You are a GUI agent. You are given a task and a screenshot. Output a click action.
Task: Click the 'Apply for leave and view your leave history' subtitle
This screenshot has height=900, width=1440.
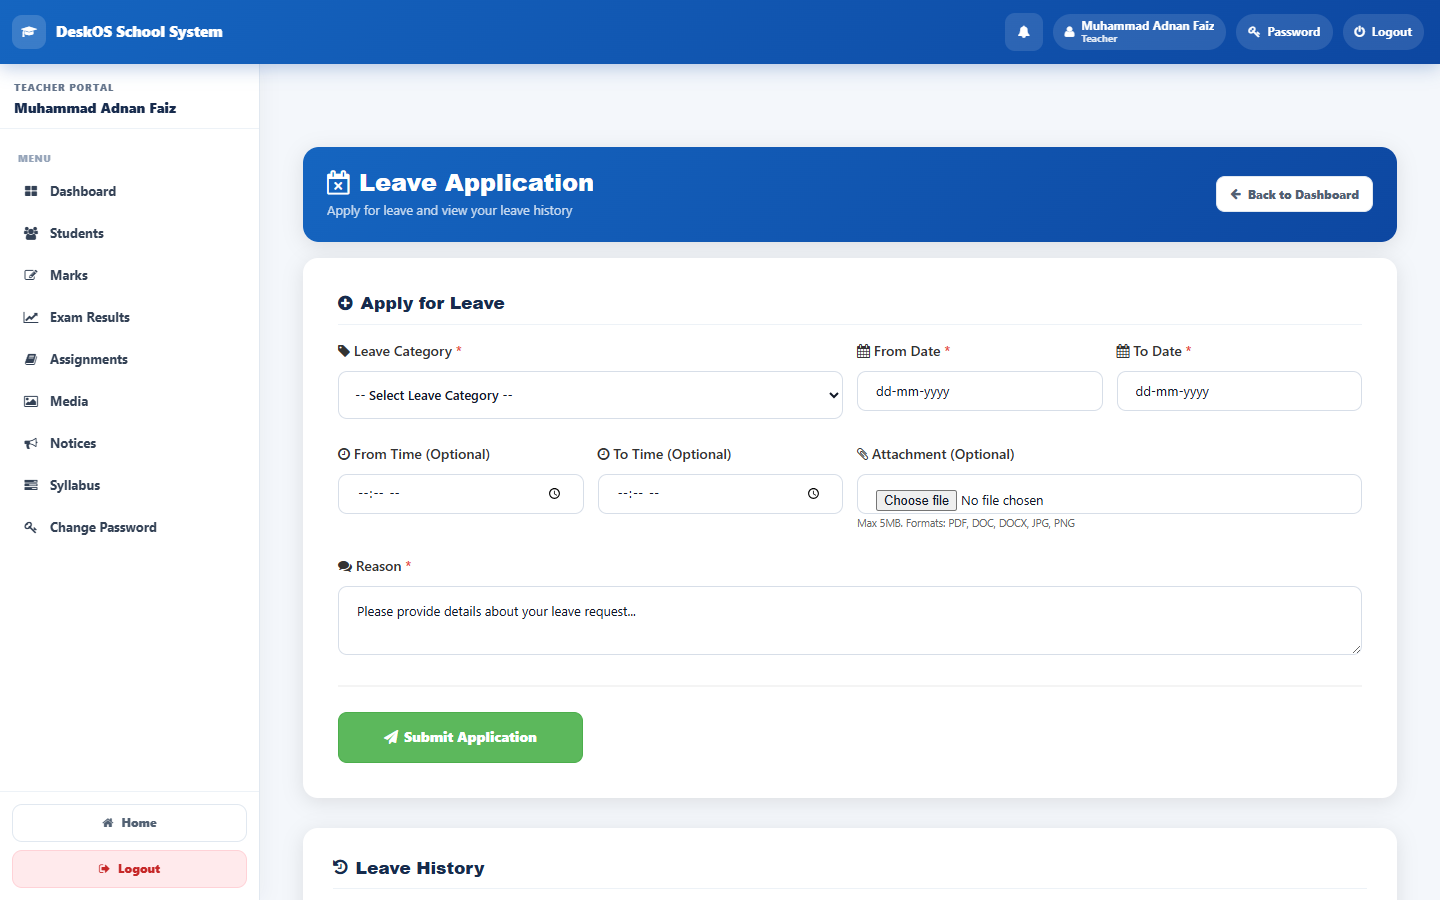[x=449, y=210]
